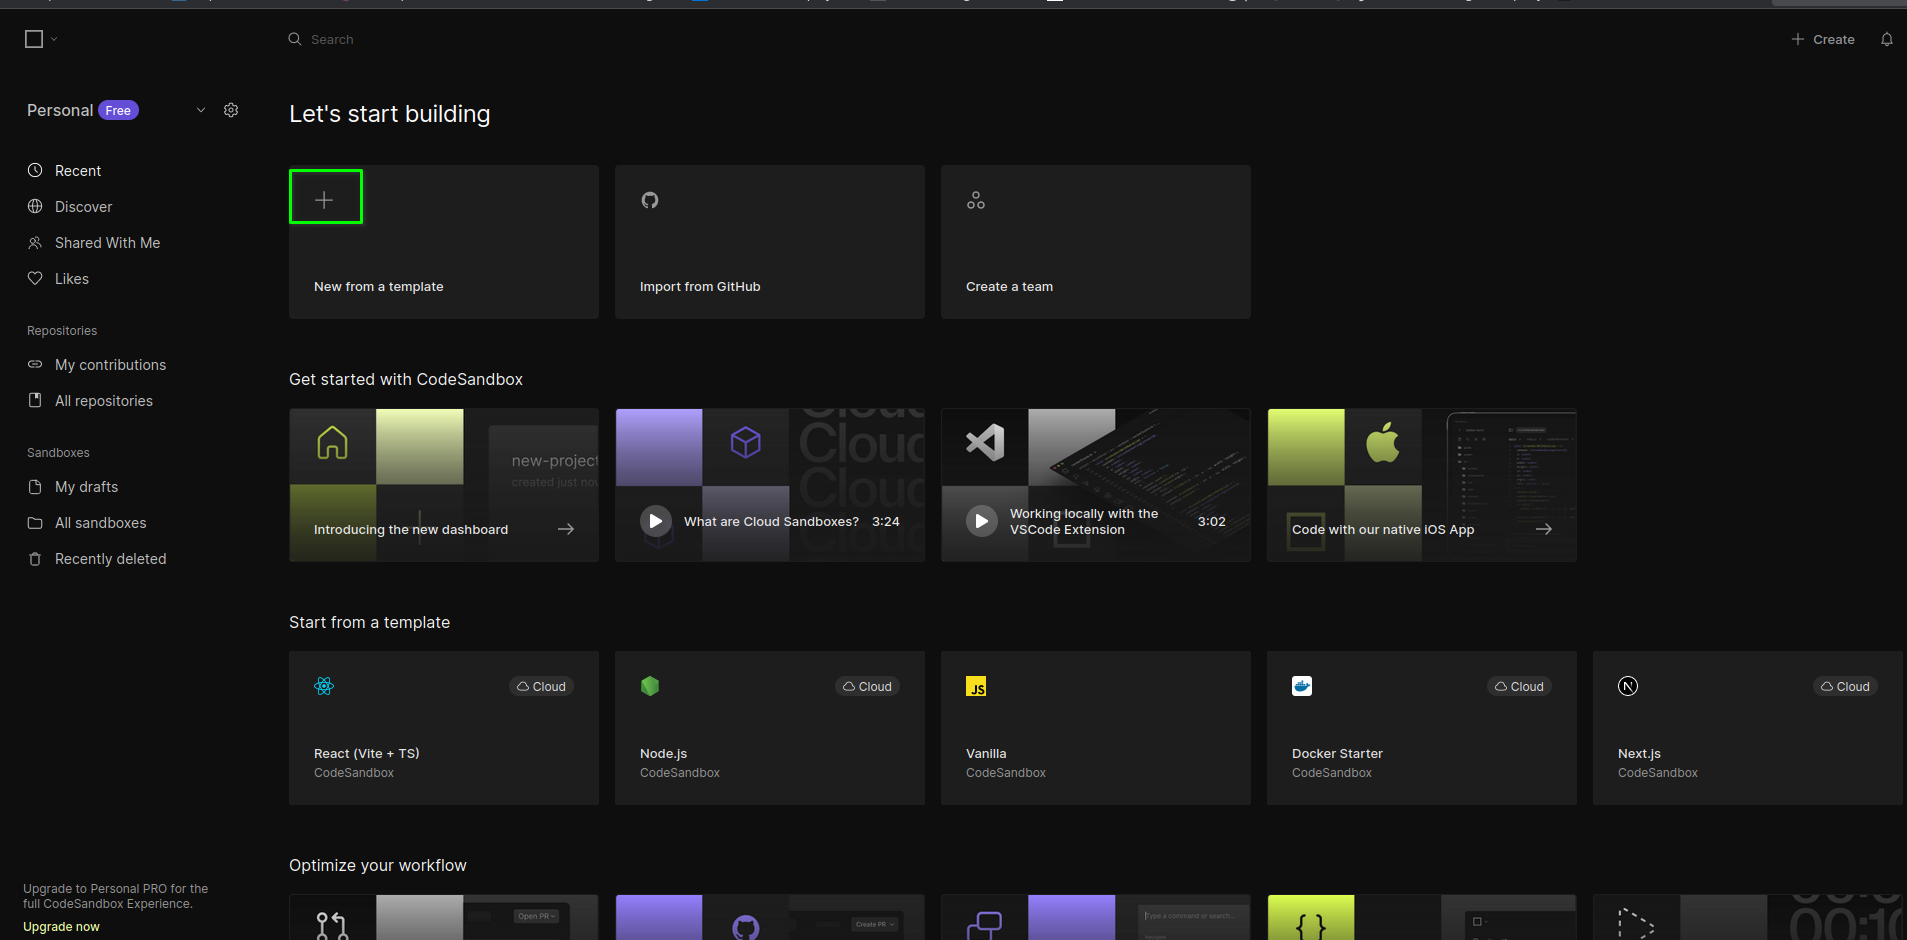Screen dimensions: 1907x940
Task: Open the notifications bell
Action: tap(1886, 39)
